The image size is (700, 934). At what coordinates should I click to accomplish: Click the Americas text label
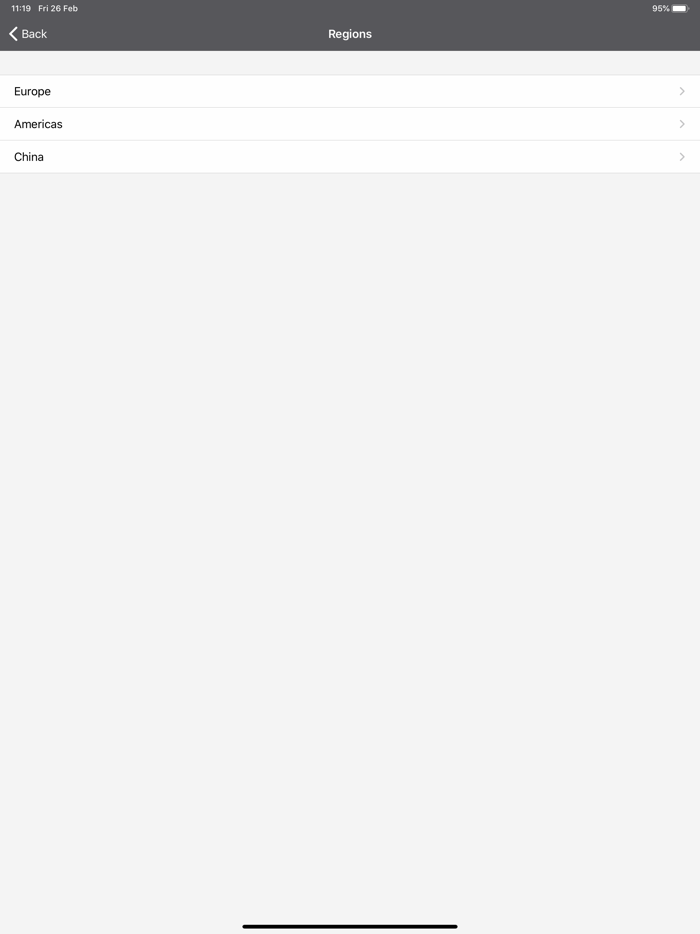pyautogui.click(x=38, y=124)
